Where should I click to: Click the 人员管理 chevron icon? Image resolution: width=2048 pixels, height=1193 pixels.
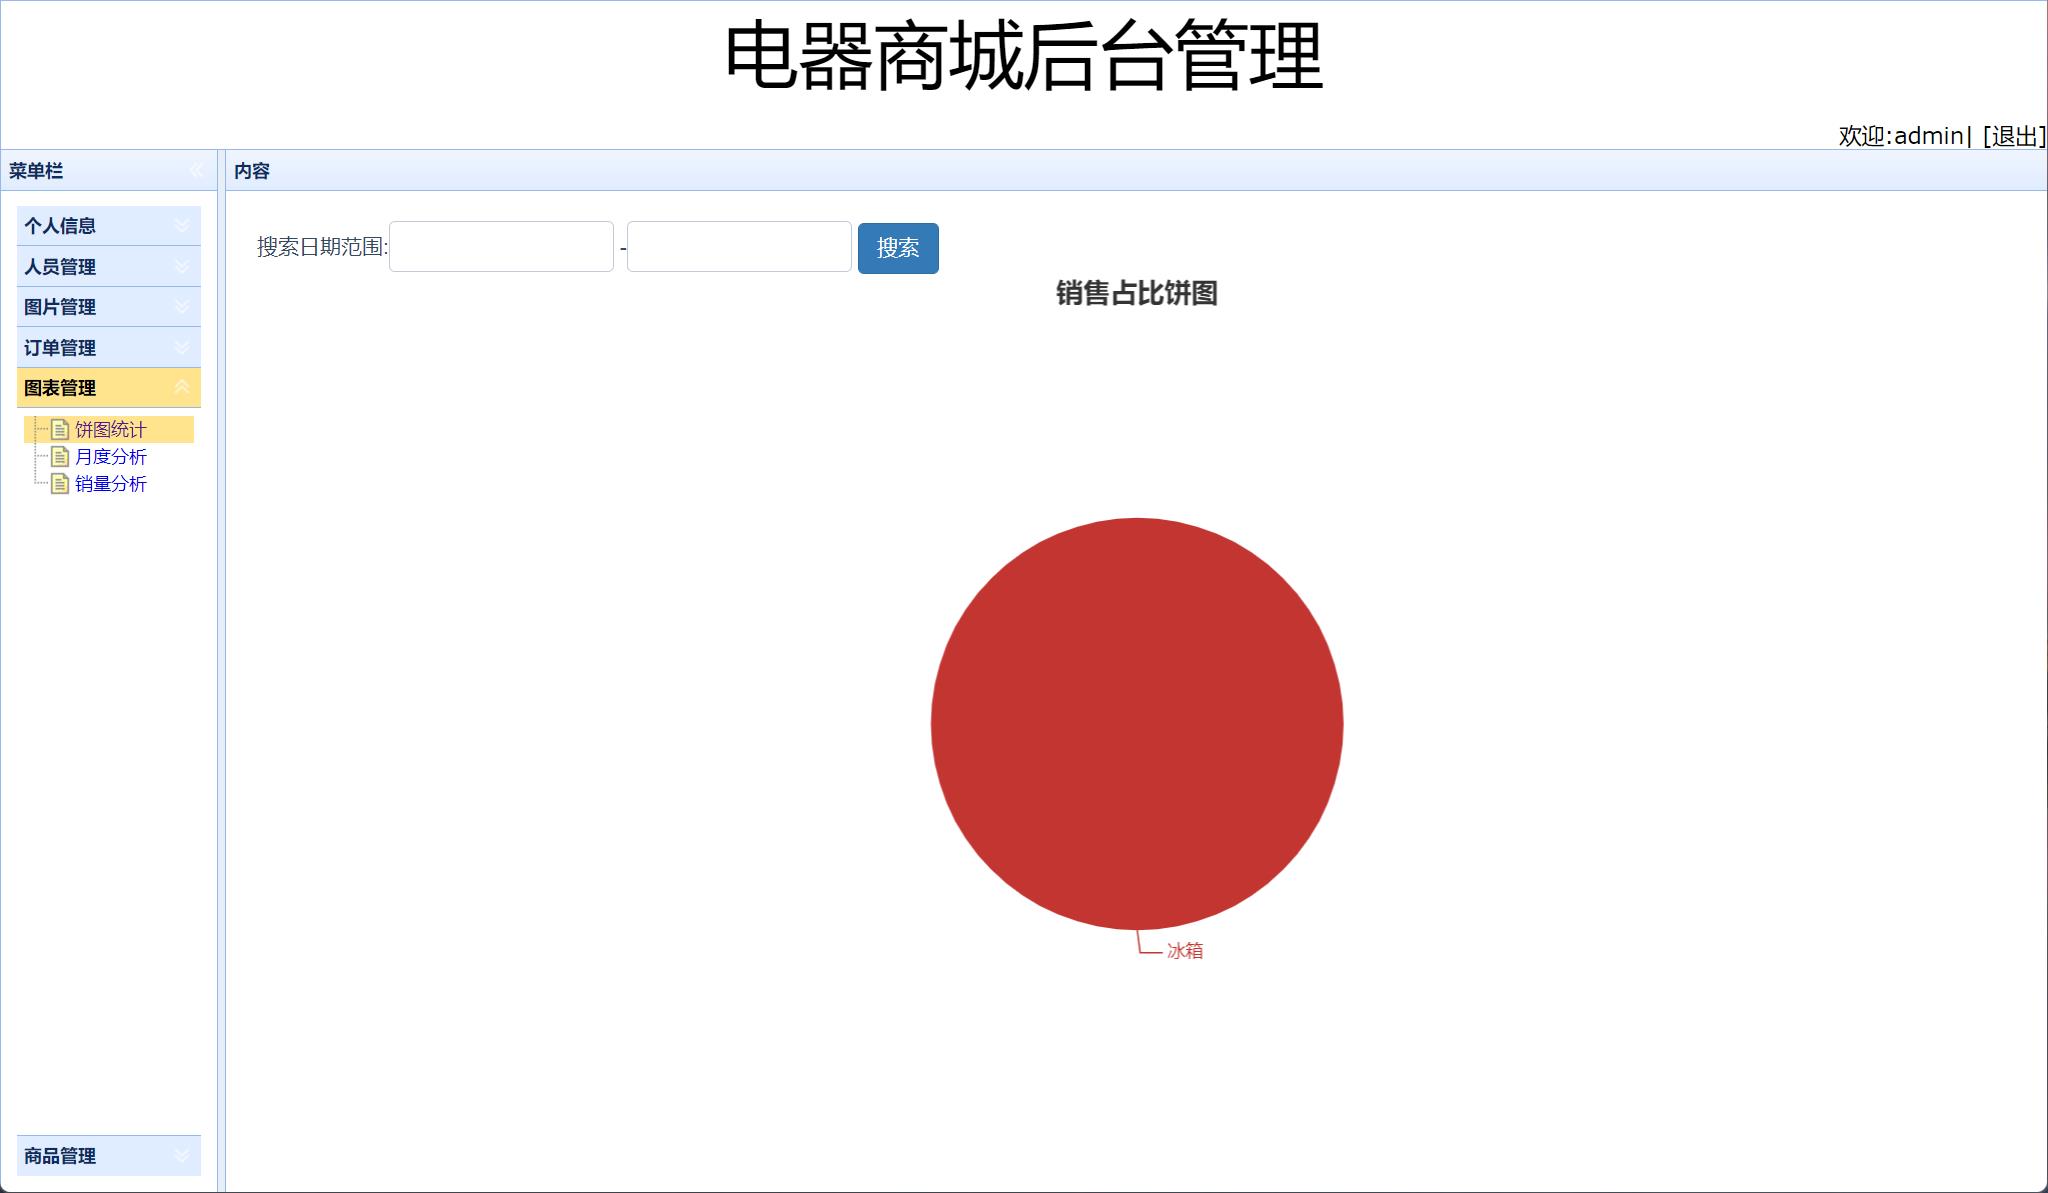[182, 267]
